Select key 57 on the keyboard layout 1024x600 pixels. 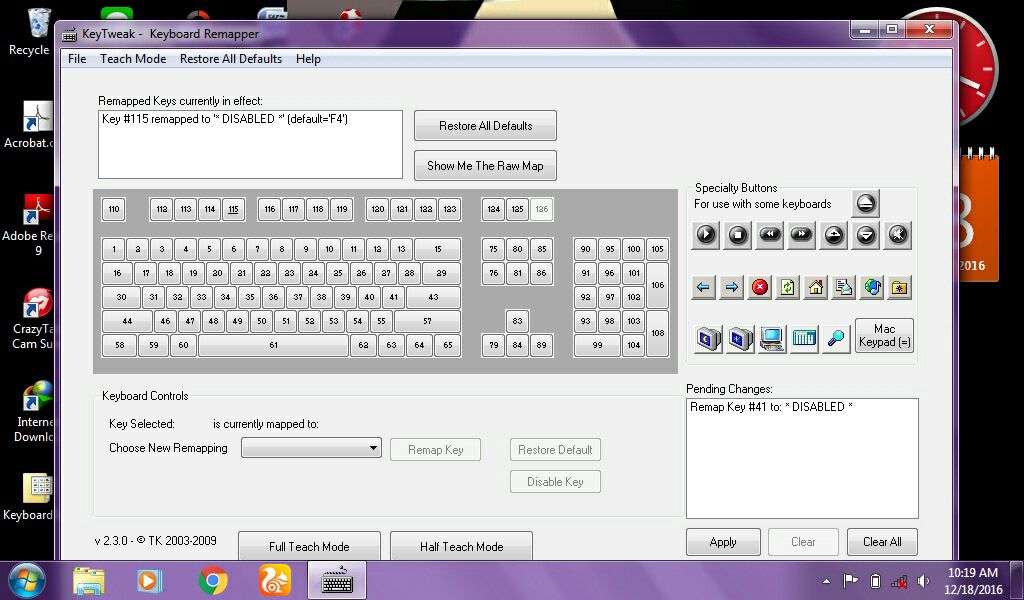click(x=427, y=321)
